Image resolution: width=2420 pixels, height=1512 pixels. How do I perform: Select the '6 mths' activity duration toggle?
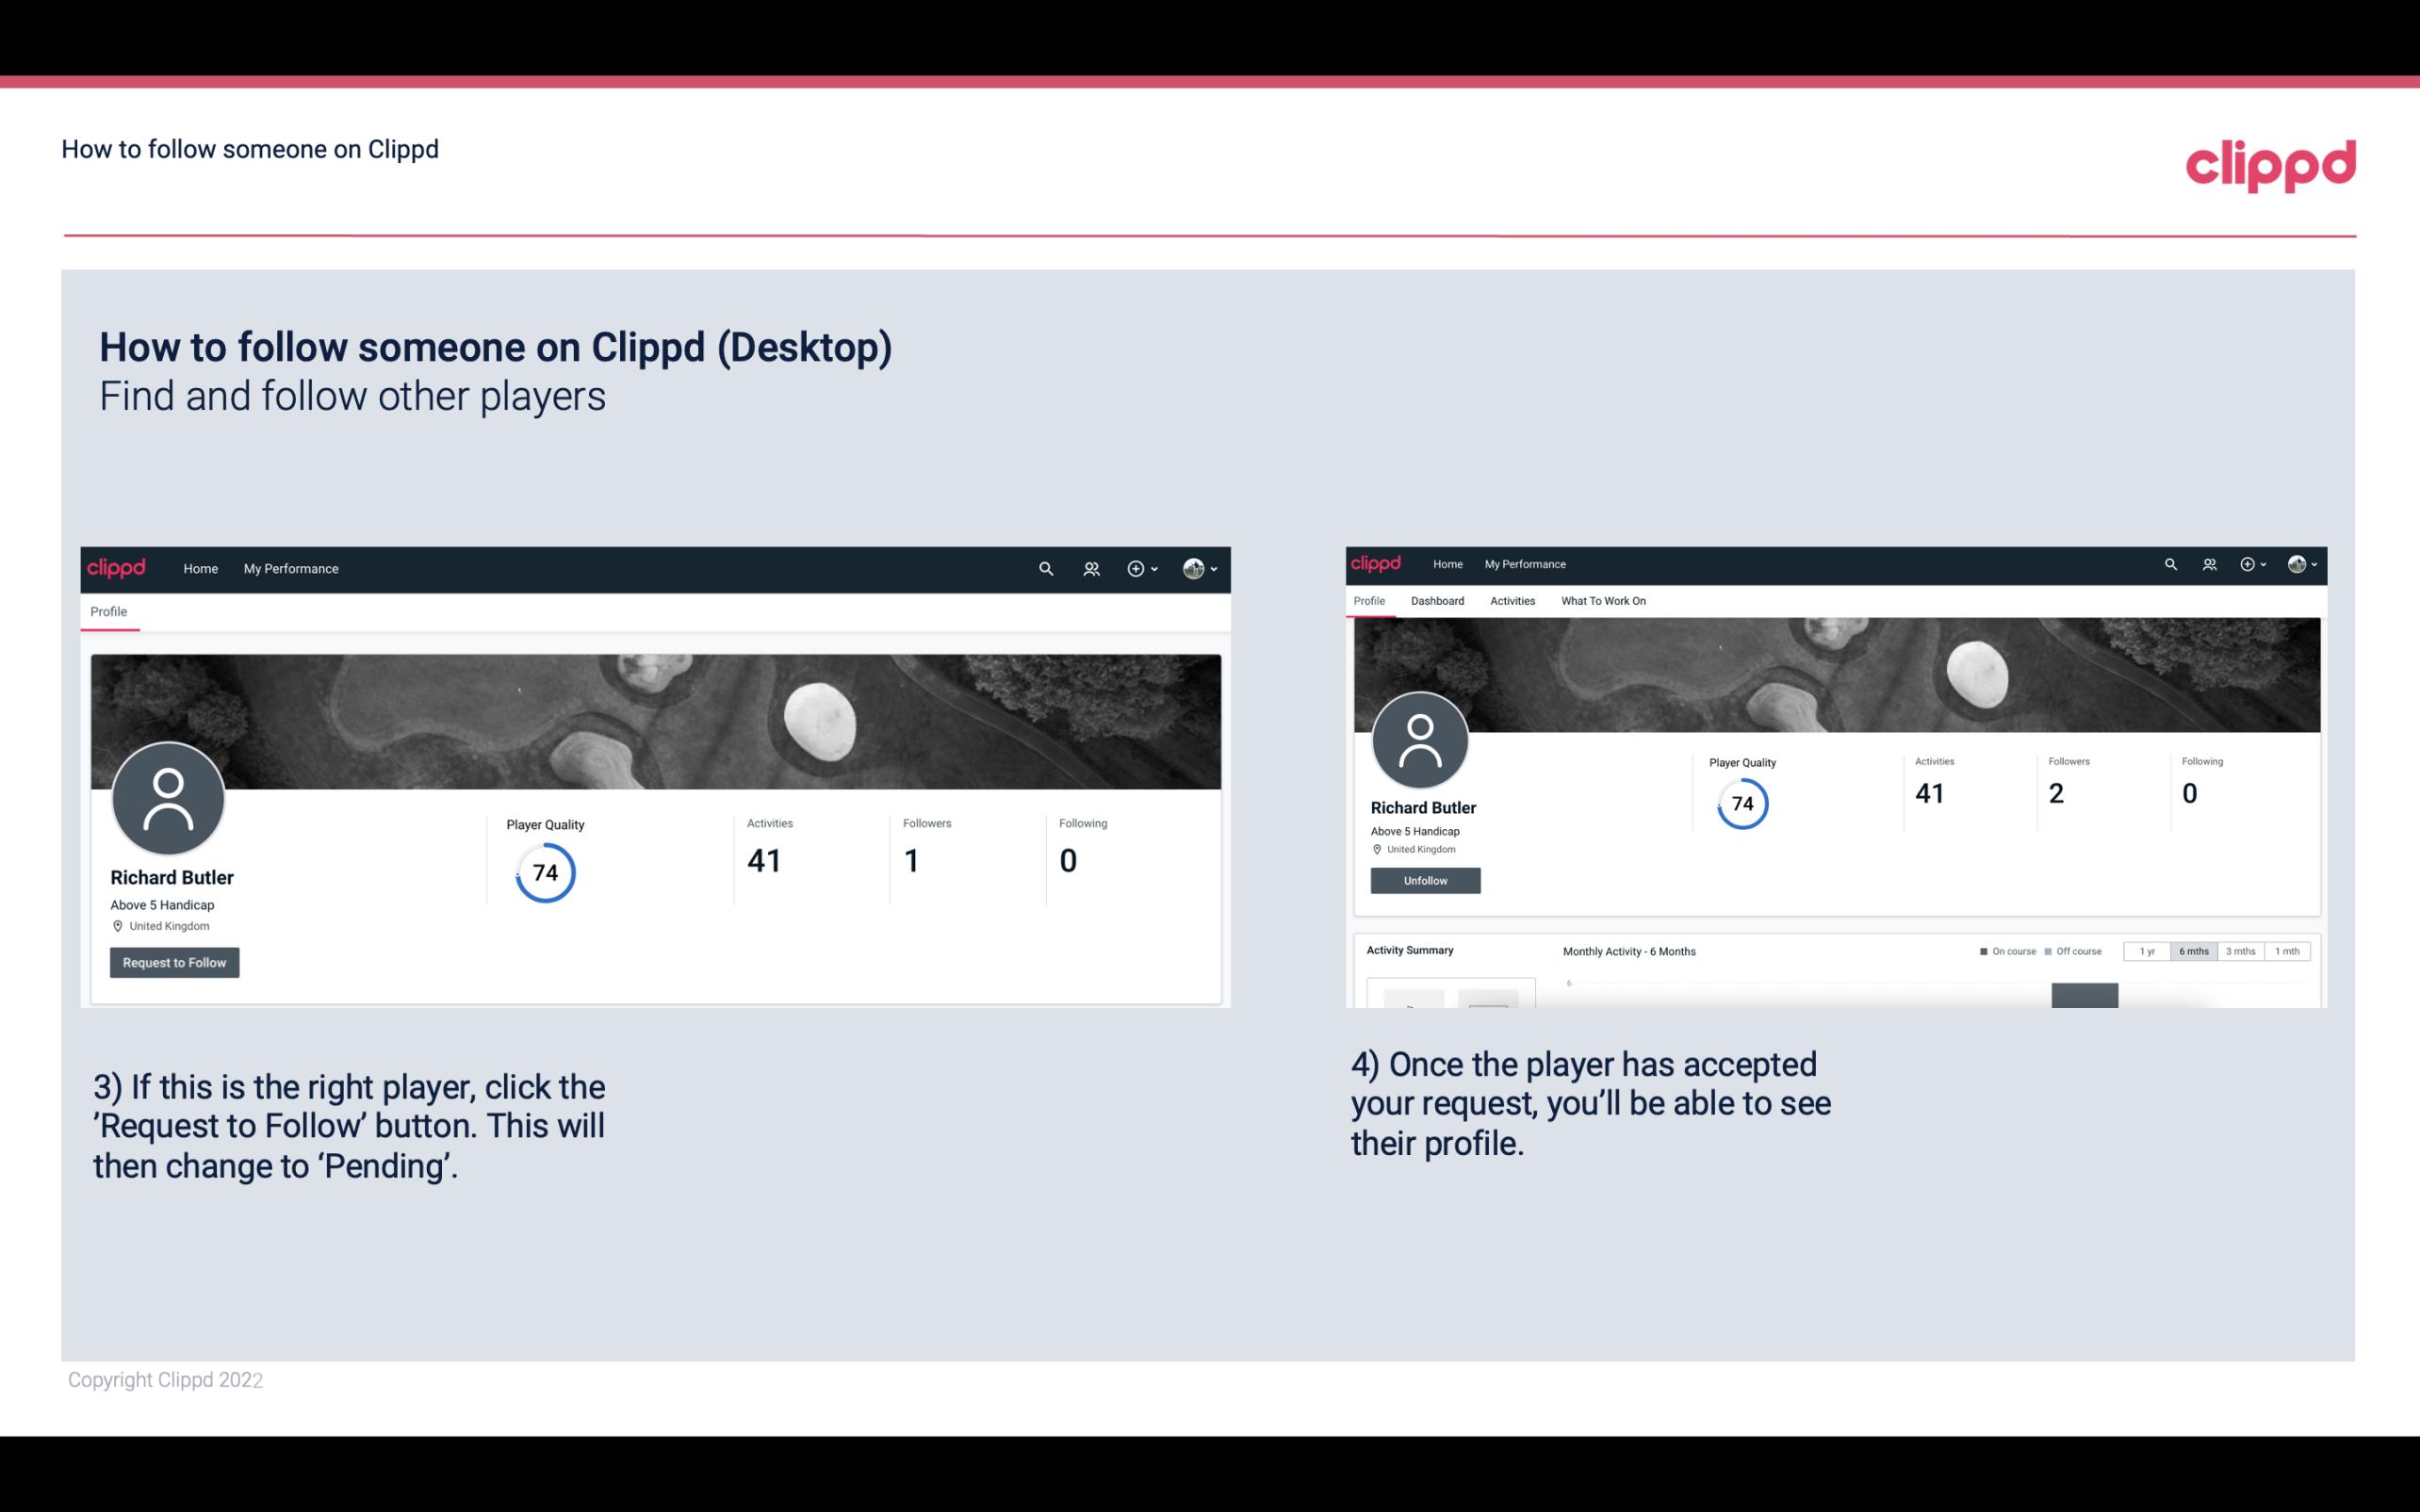(x=2194, y=951)
